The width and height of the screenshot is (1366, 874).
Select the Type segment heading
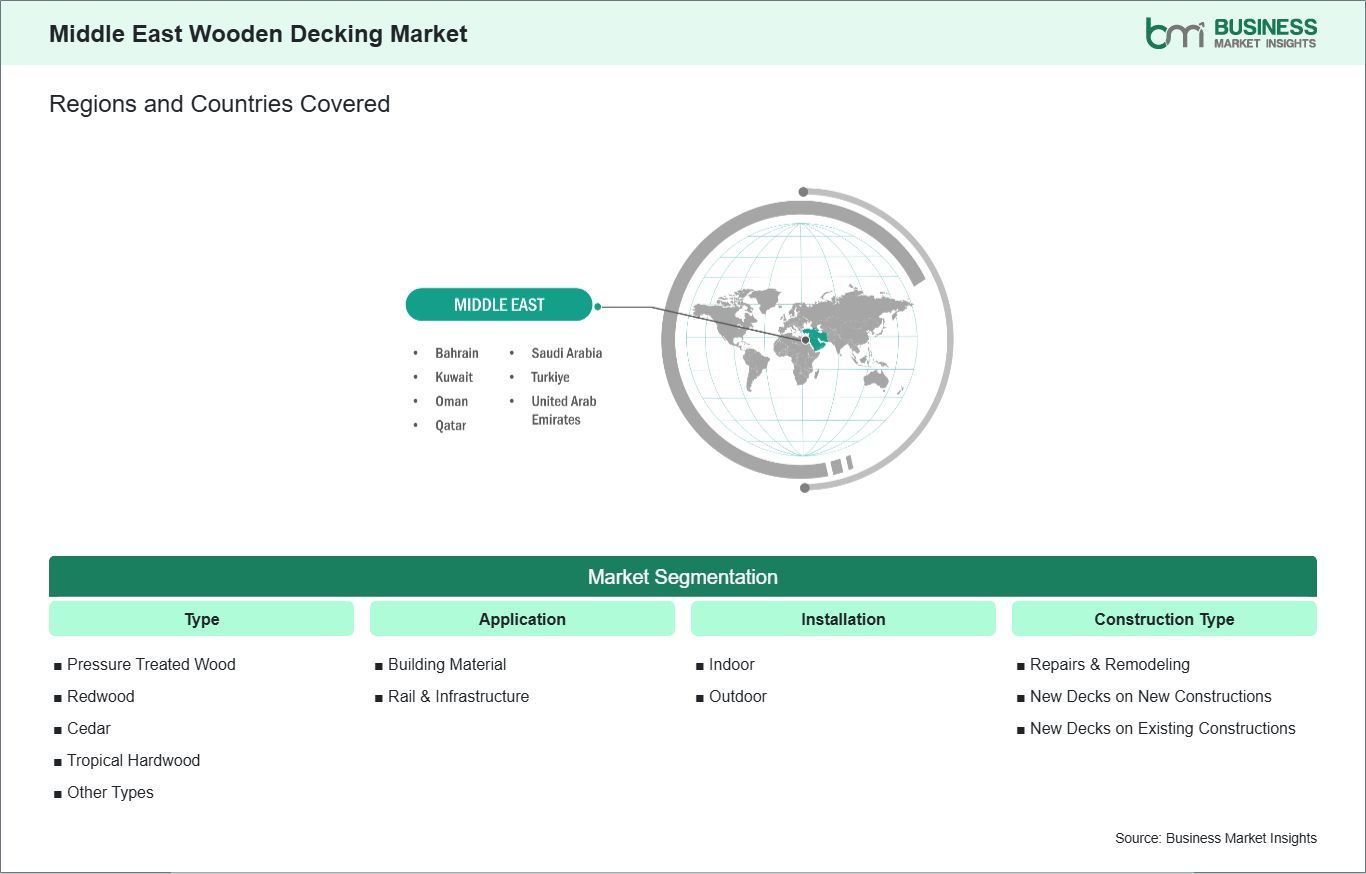201,619
